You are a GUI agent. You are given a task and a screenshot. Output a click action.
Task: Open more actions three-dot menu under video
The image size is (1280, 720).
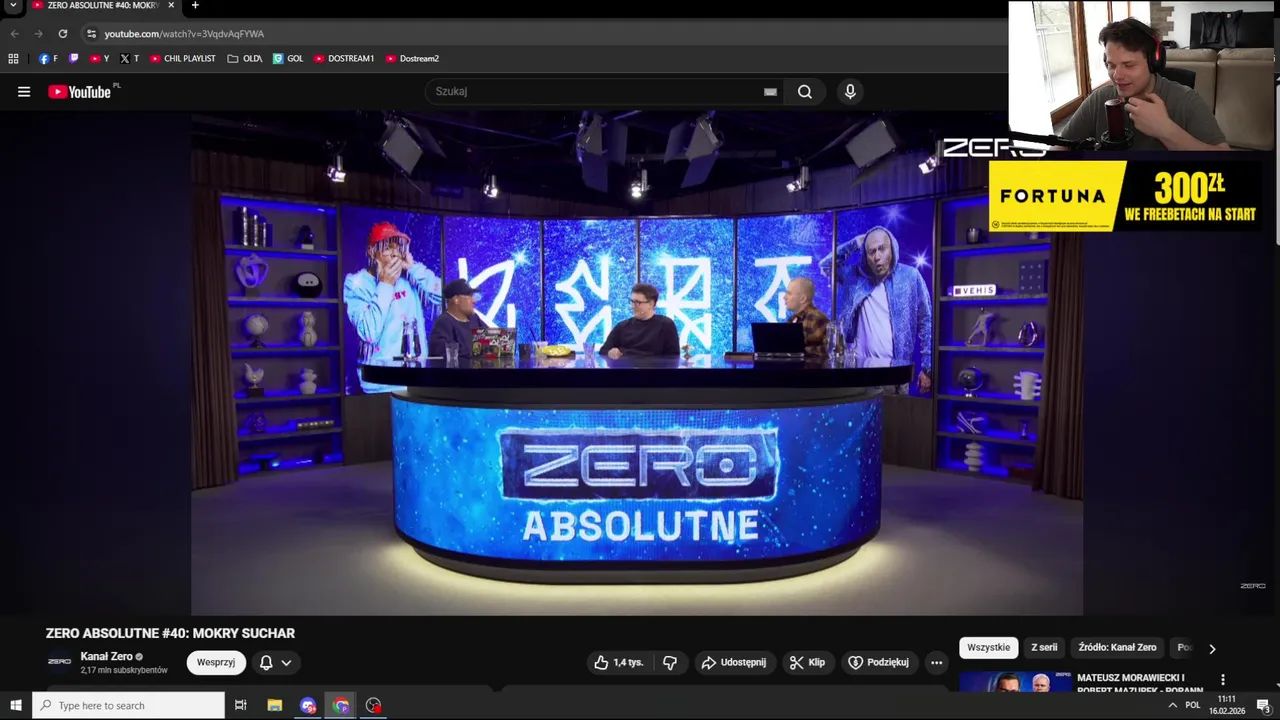[x=936, y=662]
